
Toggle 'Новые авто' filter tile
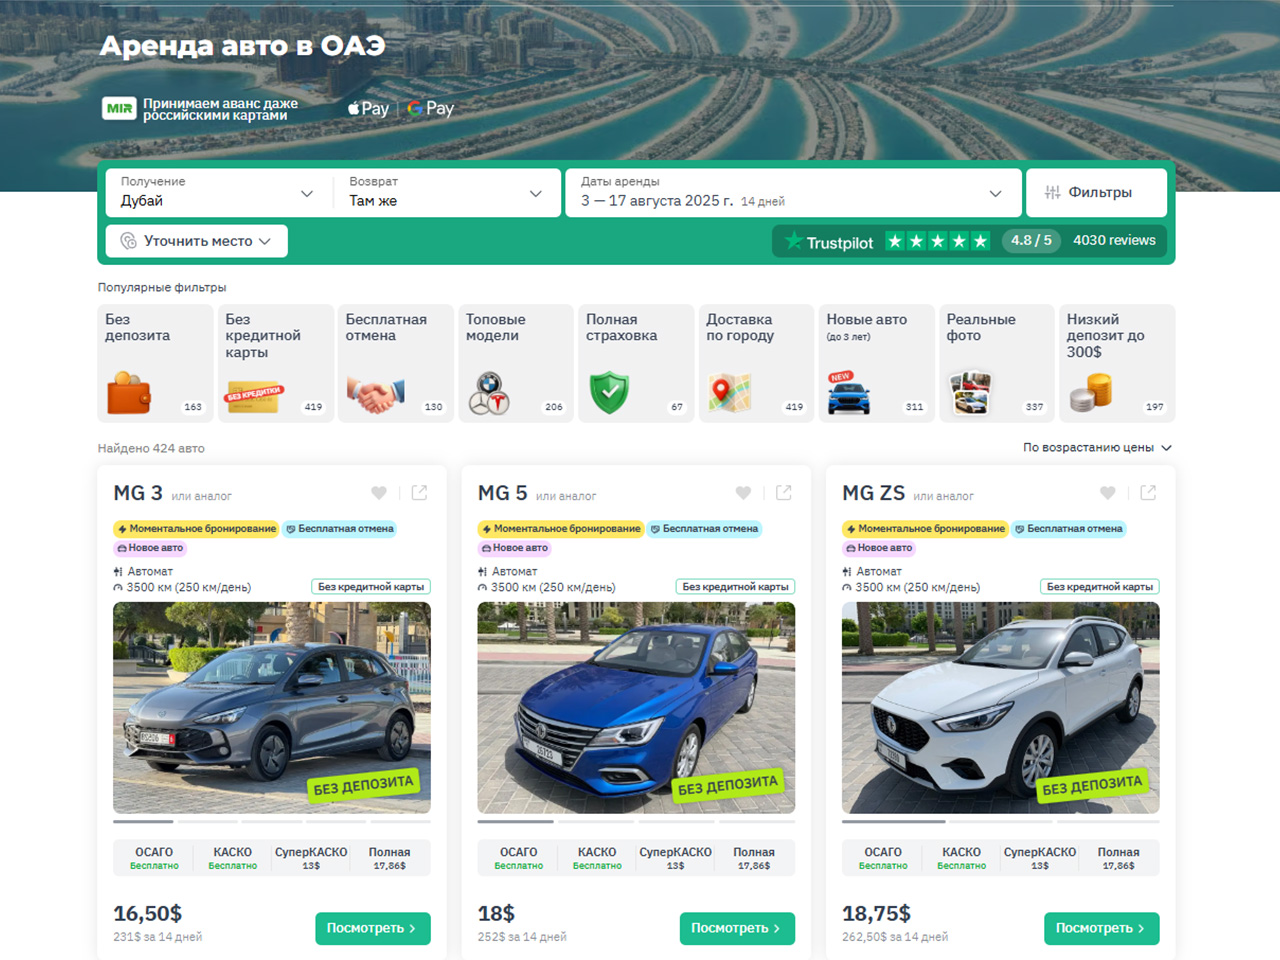point(876,363)
